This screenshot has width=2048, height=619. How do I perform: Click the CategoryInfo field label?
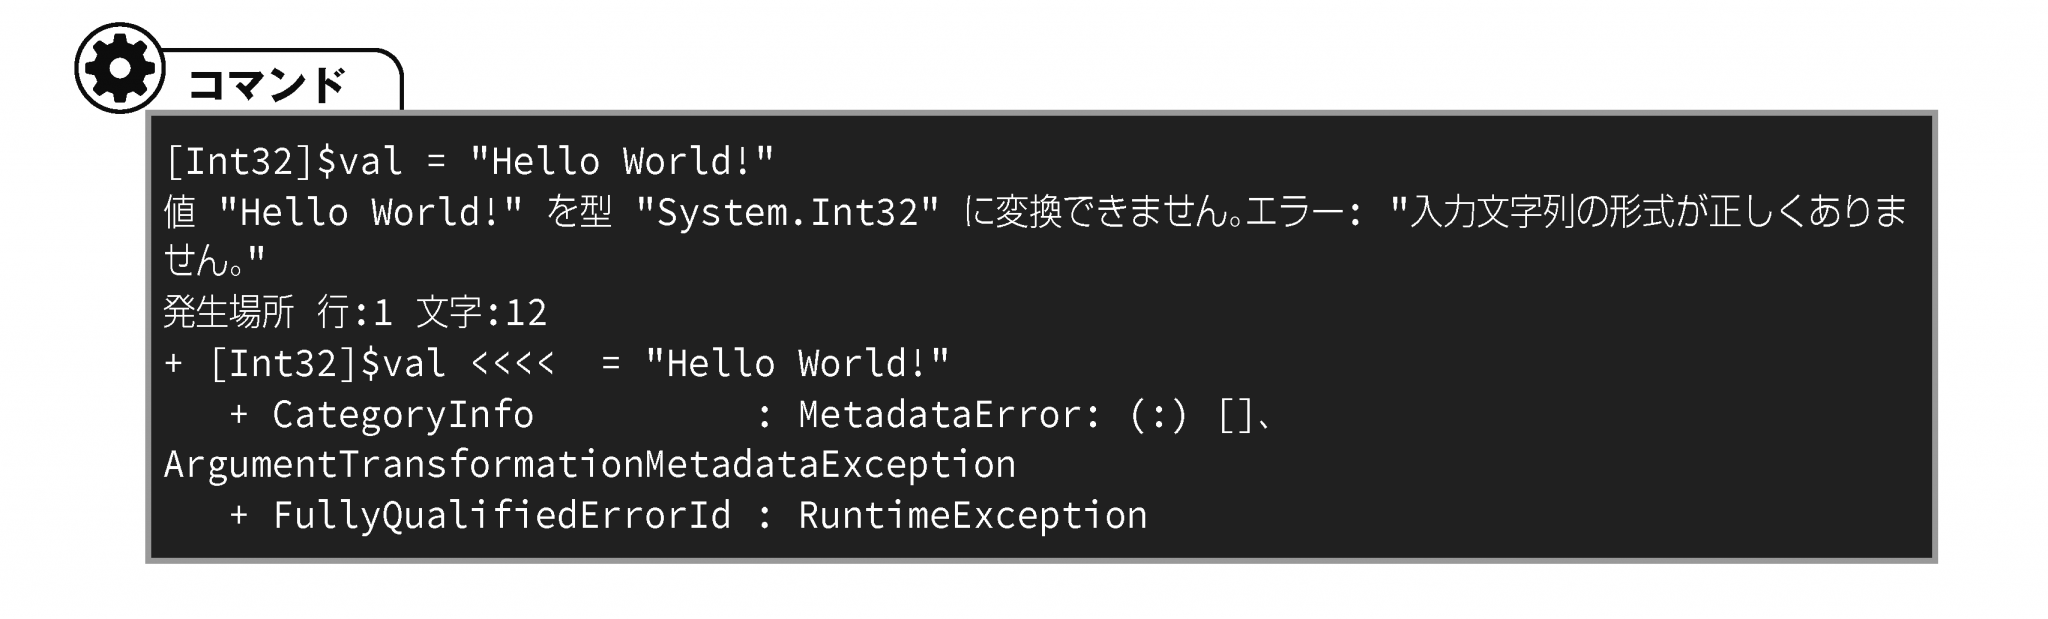403,414
